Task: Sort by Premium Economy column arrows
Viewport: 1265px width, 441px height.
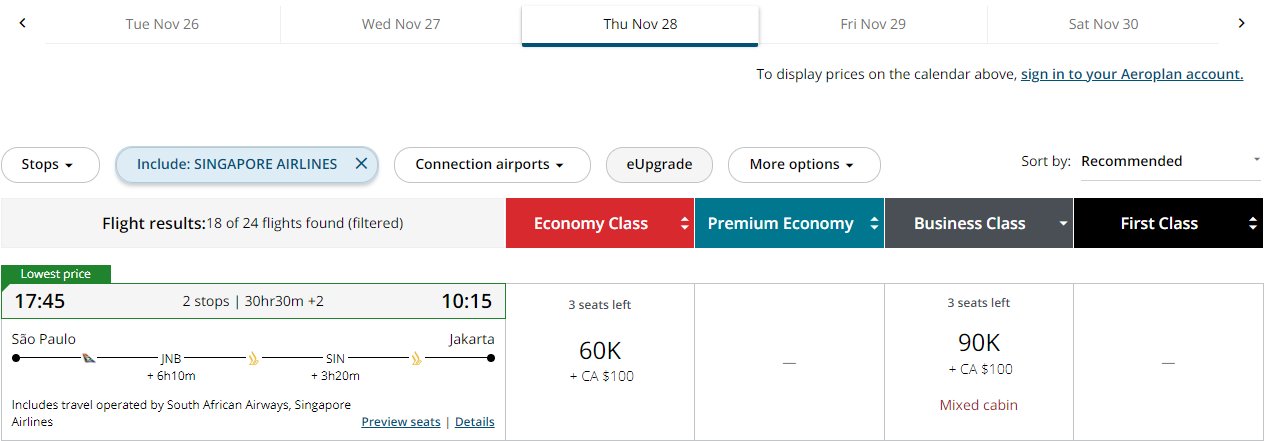Action: click(875, 224)
